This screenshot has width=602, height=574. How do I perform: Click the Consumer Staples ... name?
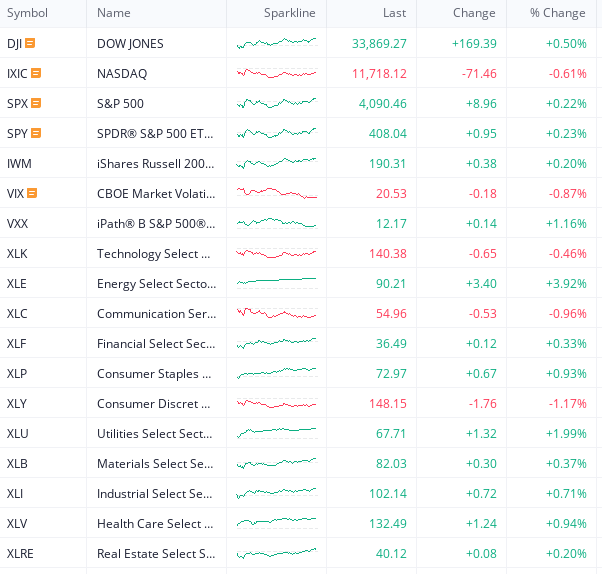[154, 374]
